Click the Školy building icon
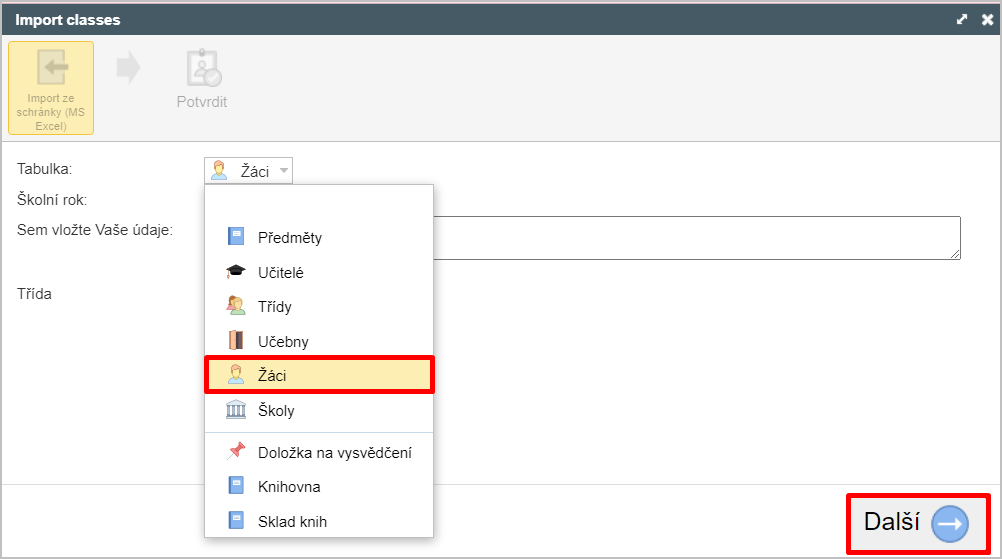 pyautogui.click(x=236, y=409)
